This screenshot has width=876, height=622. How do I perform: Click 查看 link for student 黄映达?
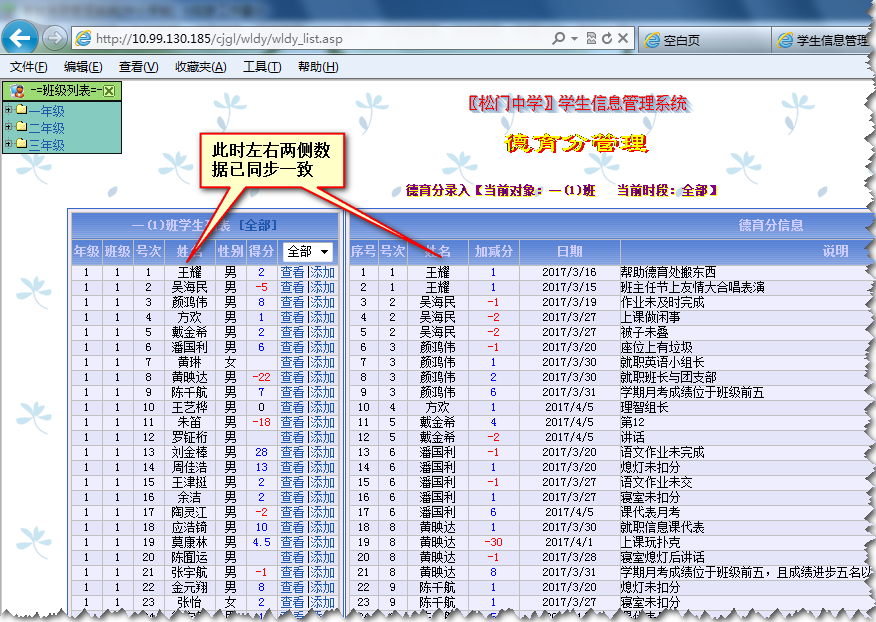292,377
